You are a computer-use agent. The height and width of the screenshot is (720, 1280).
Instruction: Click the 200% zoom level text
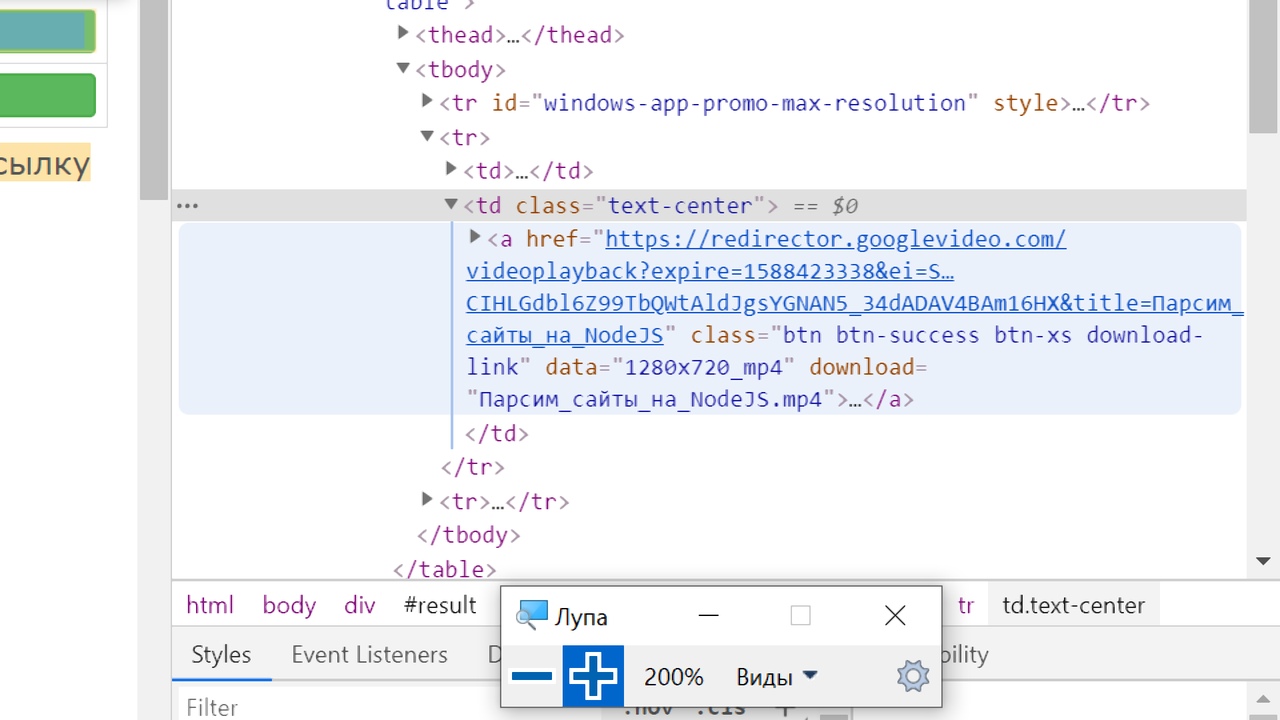[674, 677]
